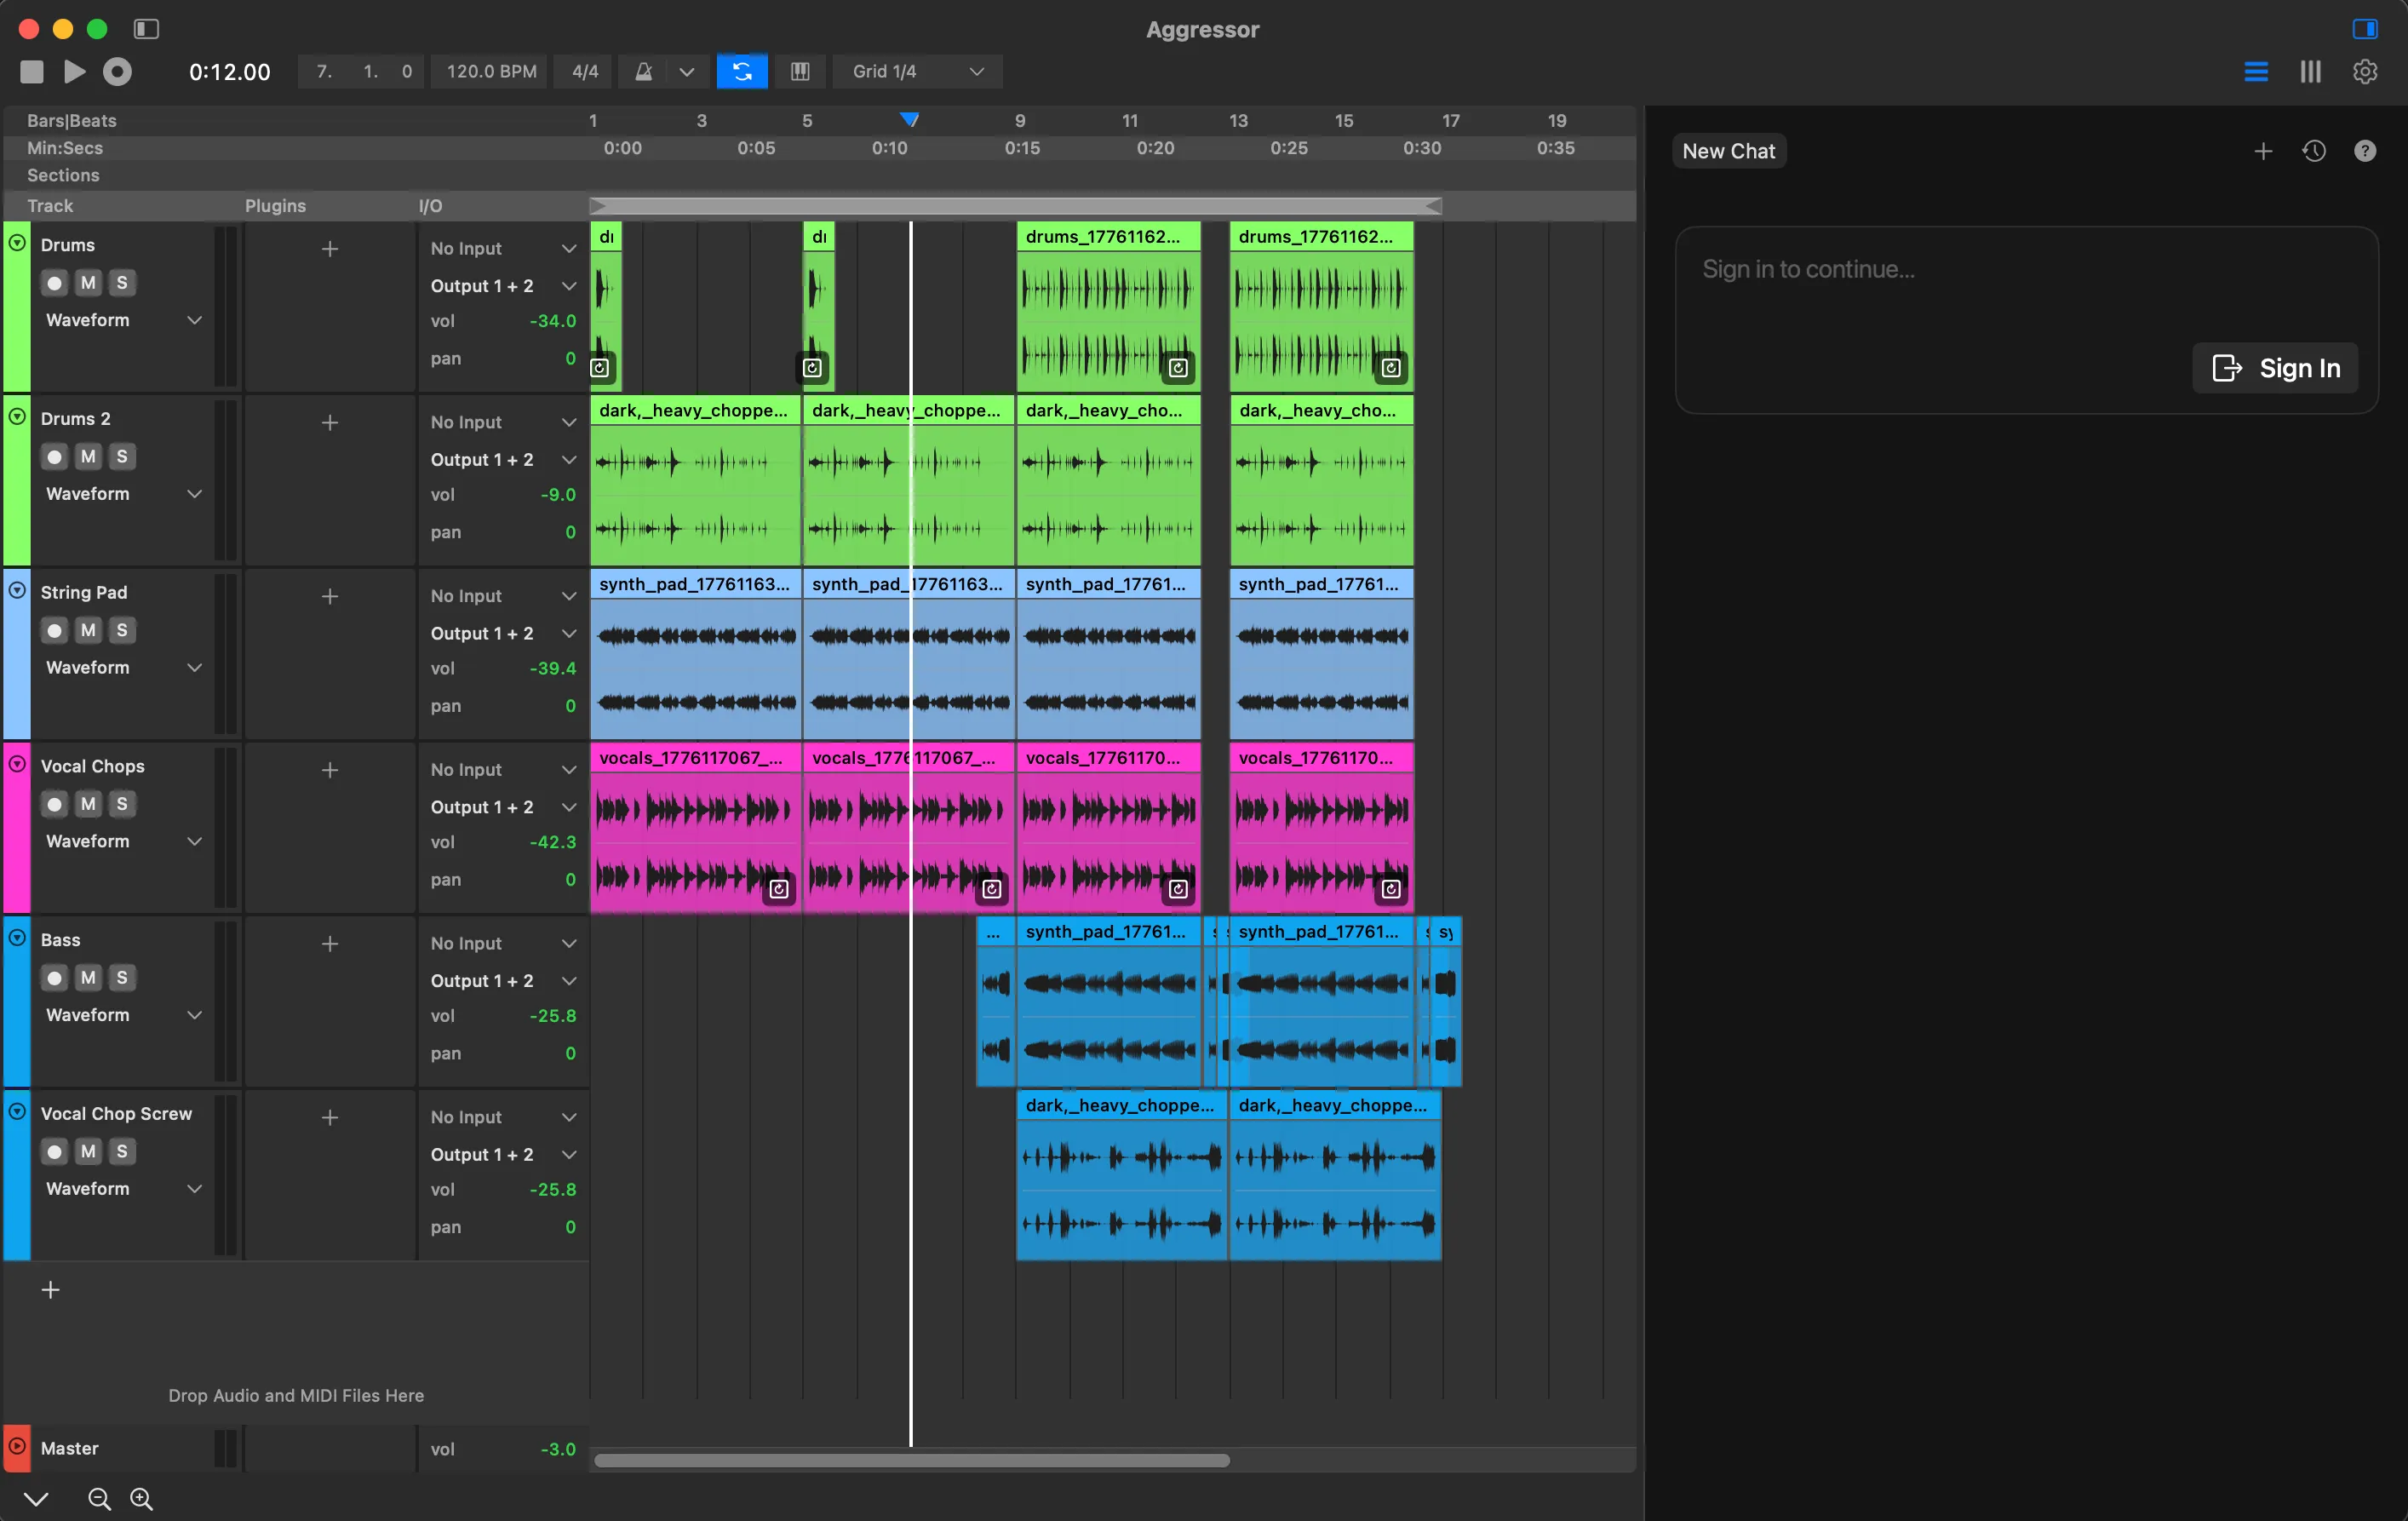Image resolution: width=2408 pixels, height=1521 pixels.
Task: Toggle loop playback button
Action: pyautogui.click(x=742, y=71)
